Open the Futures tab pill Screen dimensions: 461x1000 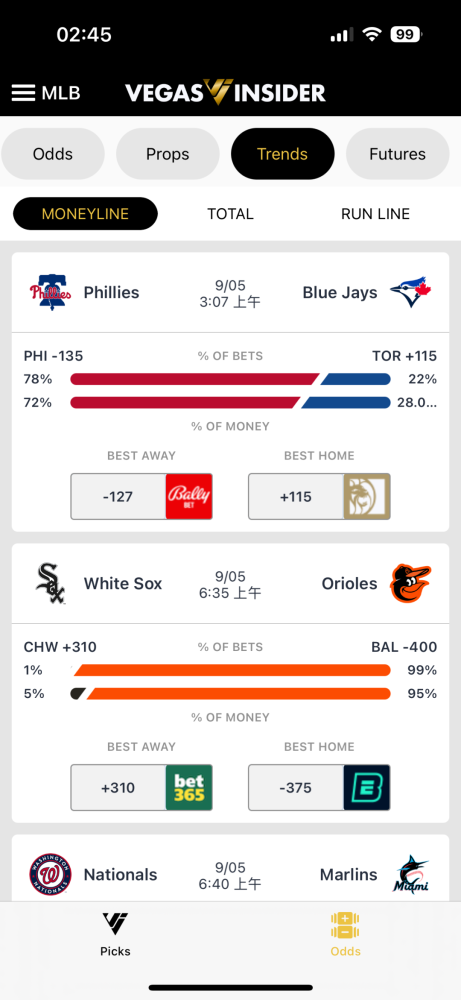click(x=397, y=154)
